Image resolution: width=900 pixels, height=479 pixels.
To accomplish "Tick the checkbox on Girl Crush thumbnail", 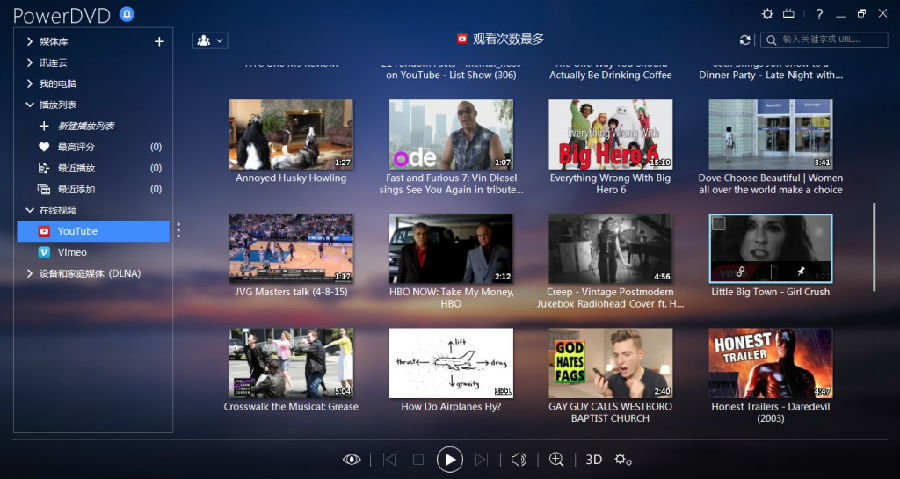I will pos(719,223).
